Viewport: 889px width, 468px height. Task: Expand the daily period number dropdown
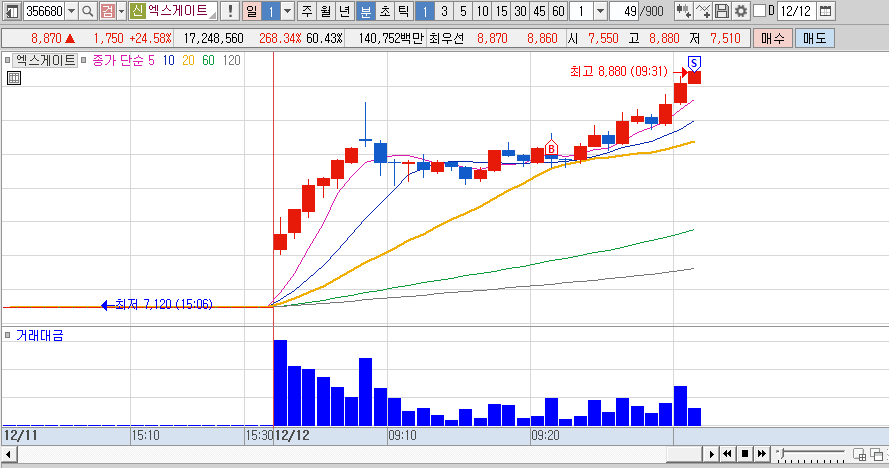tap(287, 11)
